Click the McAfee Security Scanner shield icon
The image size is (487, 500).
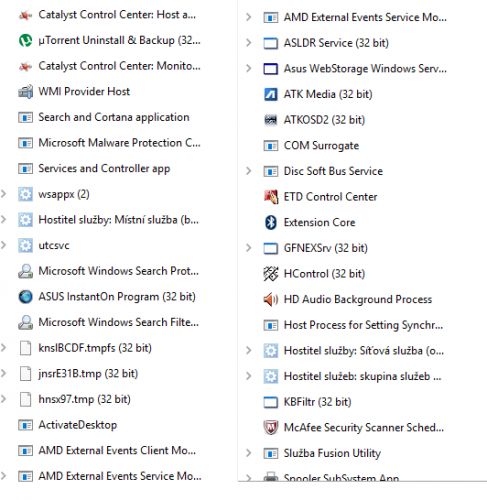click(271, 428)
